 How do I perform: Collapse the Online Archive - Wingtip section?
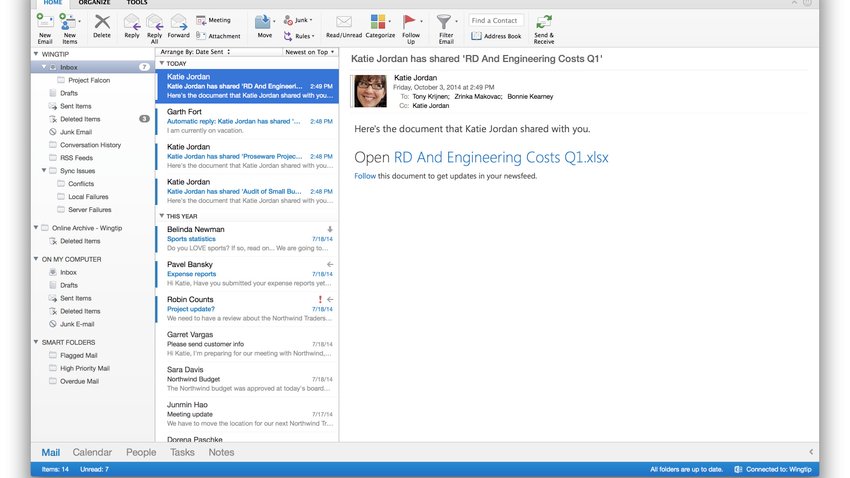coord(36,228)
